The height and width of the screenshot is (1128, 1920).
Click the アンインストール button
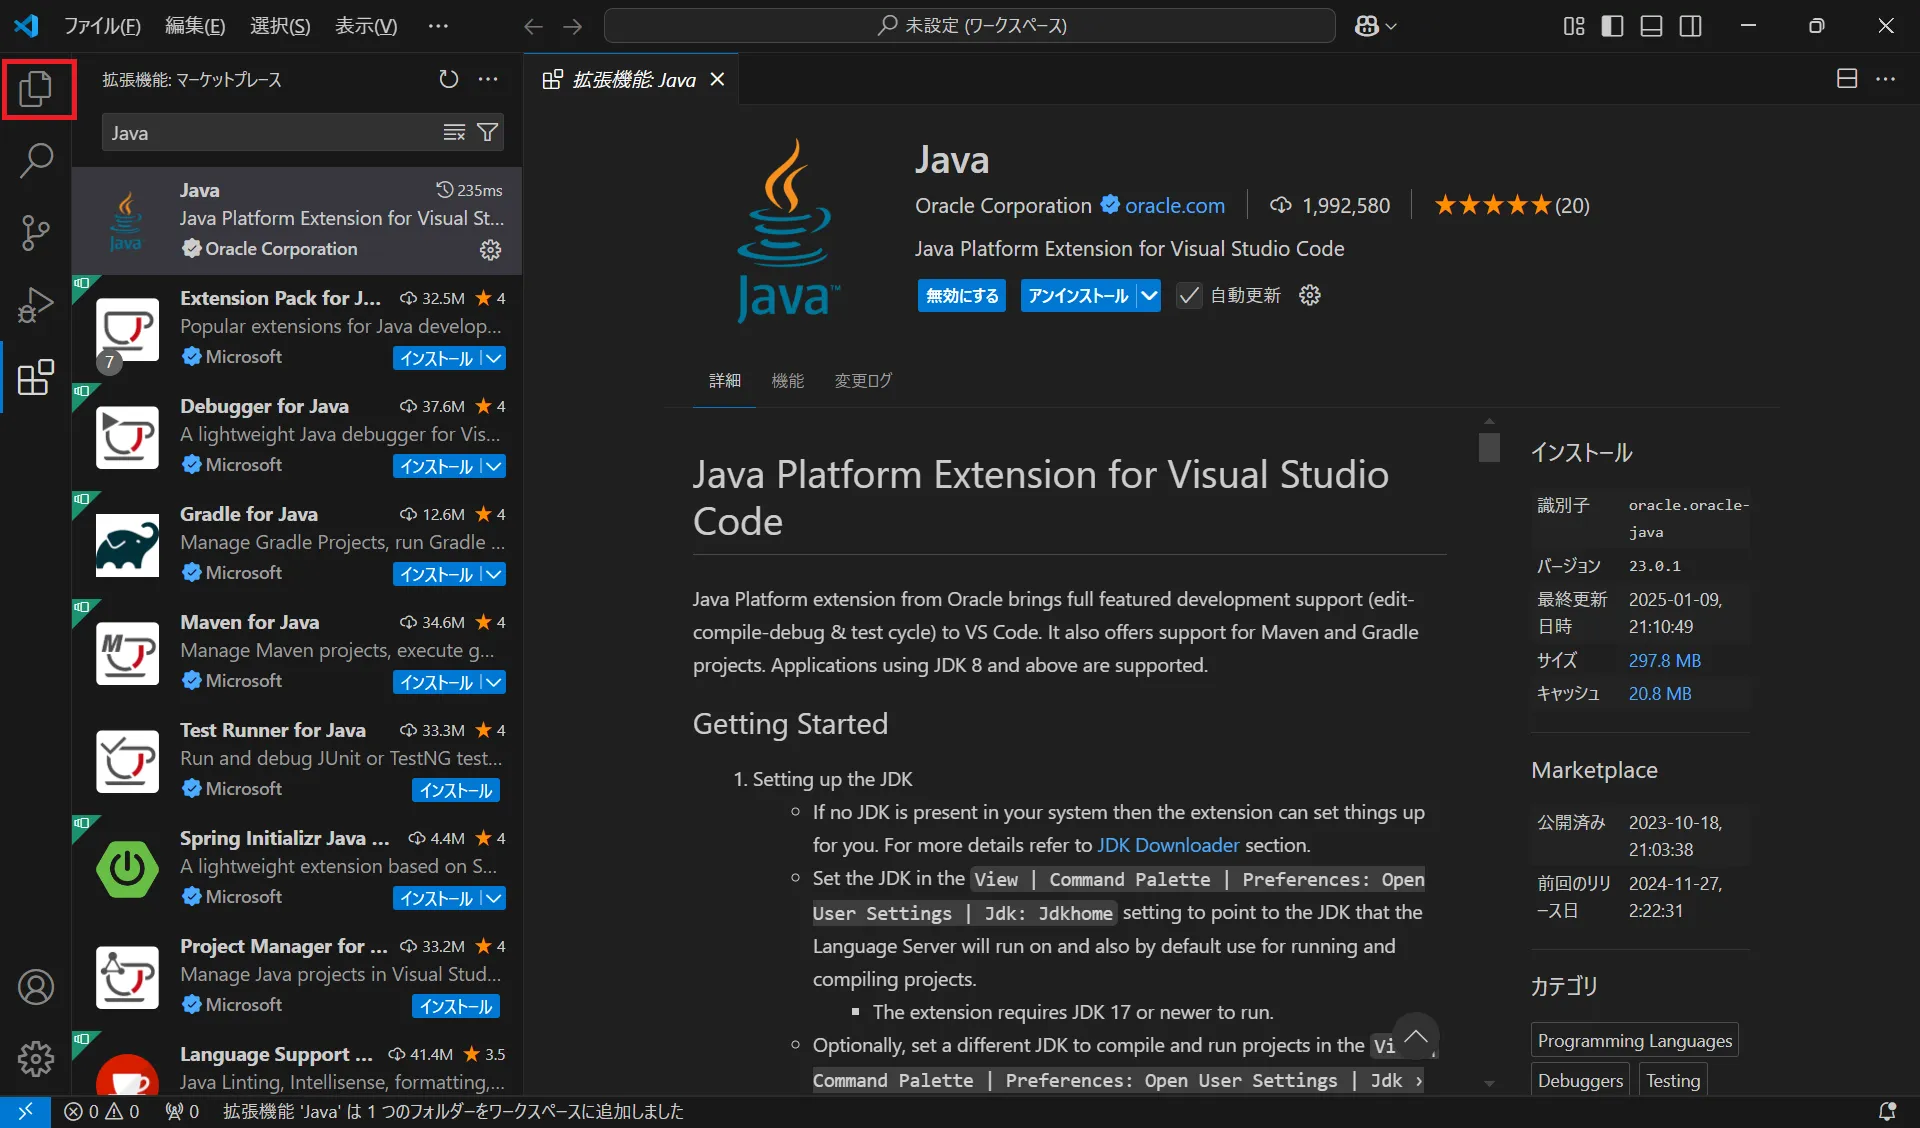click(1078, 295)
